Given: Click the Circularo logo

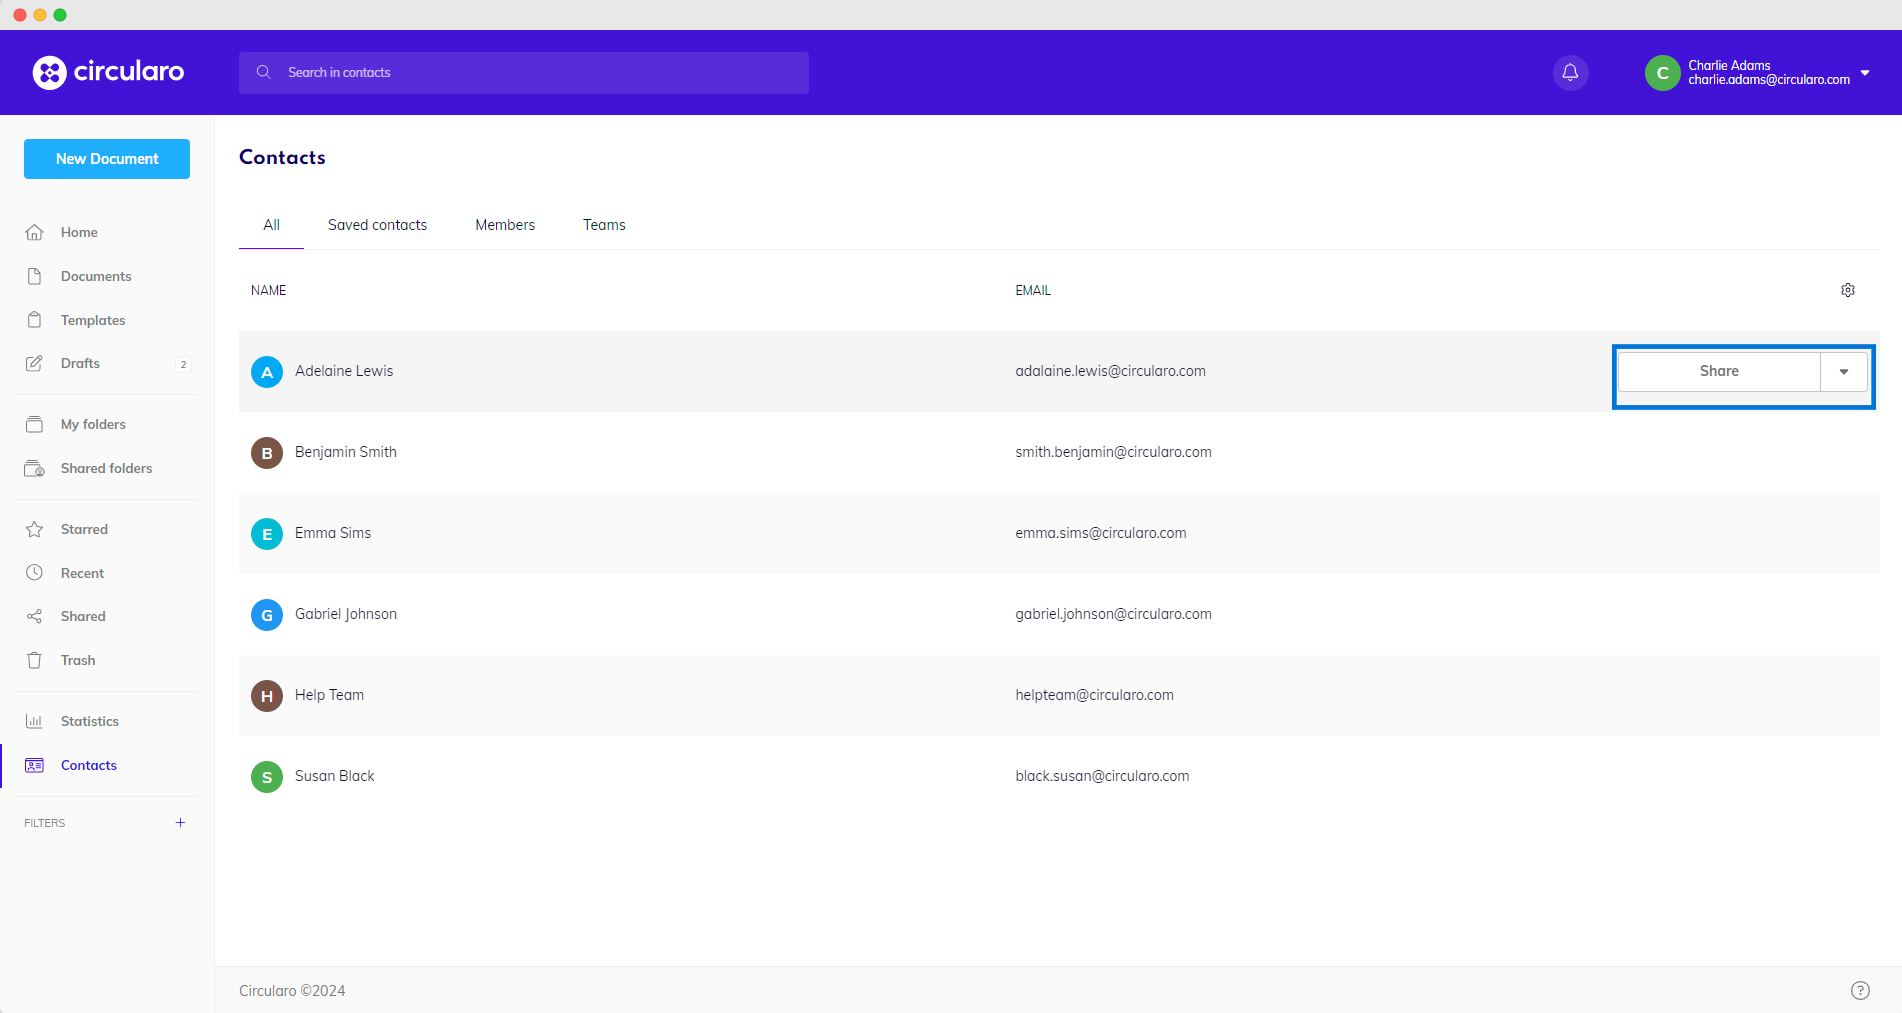Looking at the screenshot, I should click(x=108, y=72).
